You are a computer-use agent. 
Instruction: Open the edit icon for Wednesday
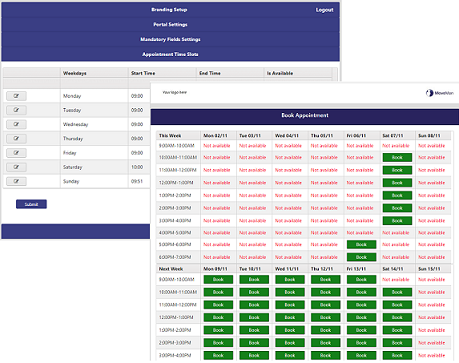point(16,124)
